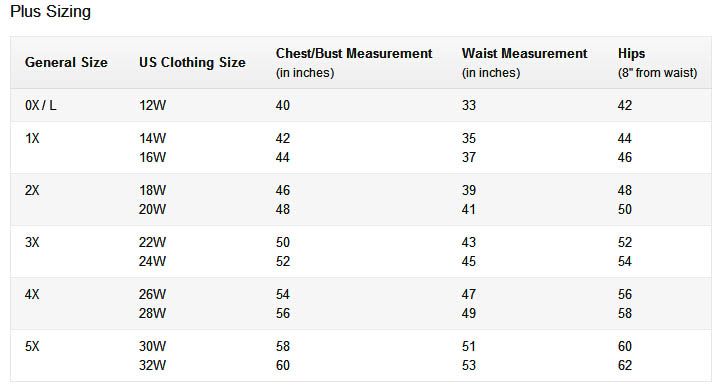Image resolution: width=721 pixels, height=389 pixels.
Task: Click the 4X general size cell
Action: point(32,294)
